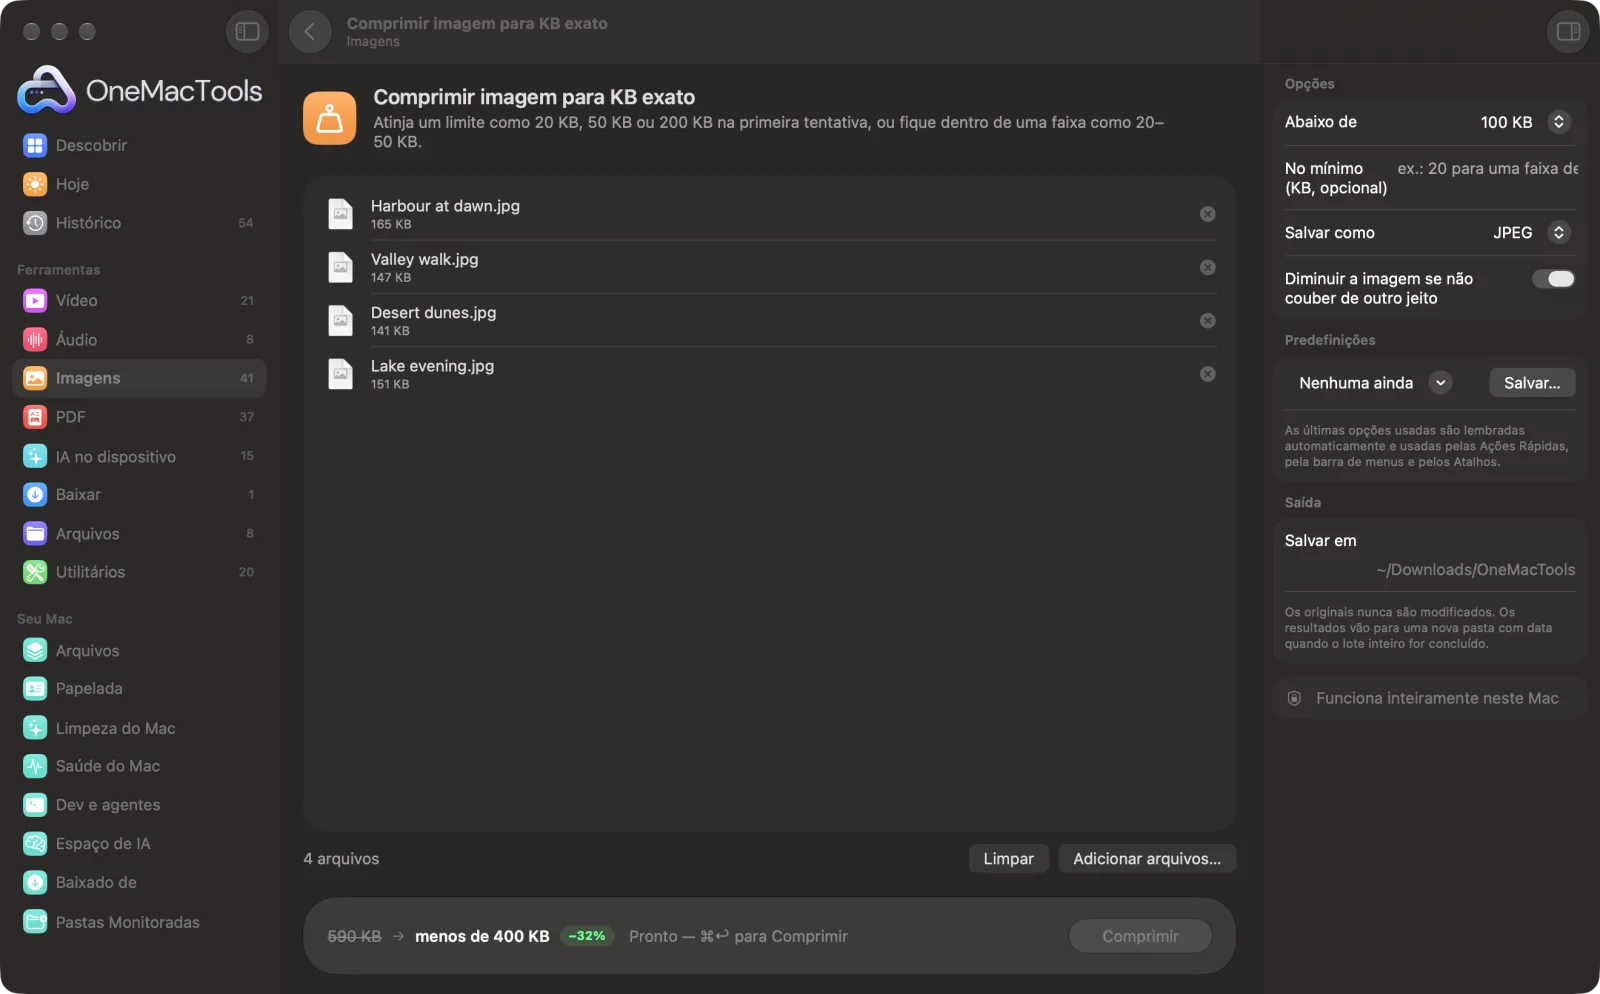Screen dimensions: 1600x994
Task: Toggle Diminuir a imagem se não couber
Action: [x=1554, y=279]
